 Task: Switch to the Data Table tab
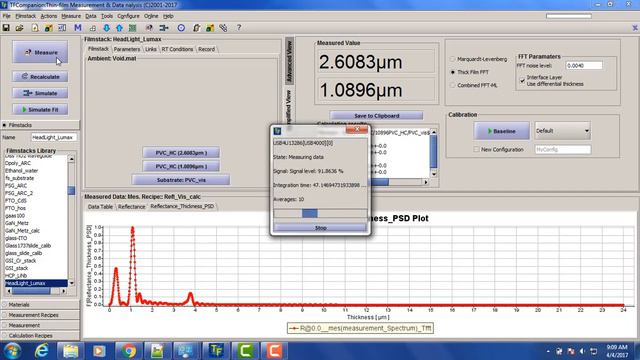click(x=100, y=207)
